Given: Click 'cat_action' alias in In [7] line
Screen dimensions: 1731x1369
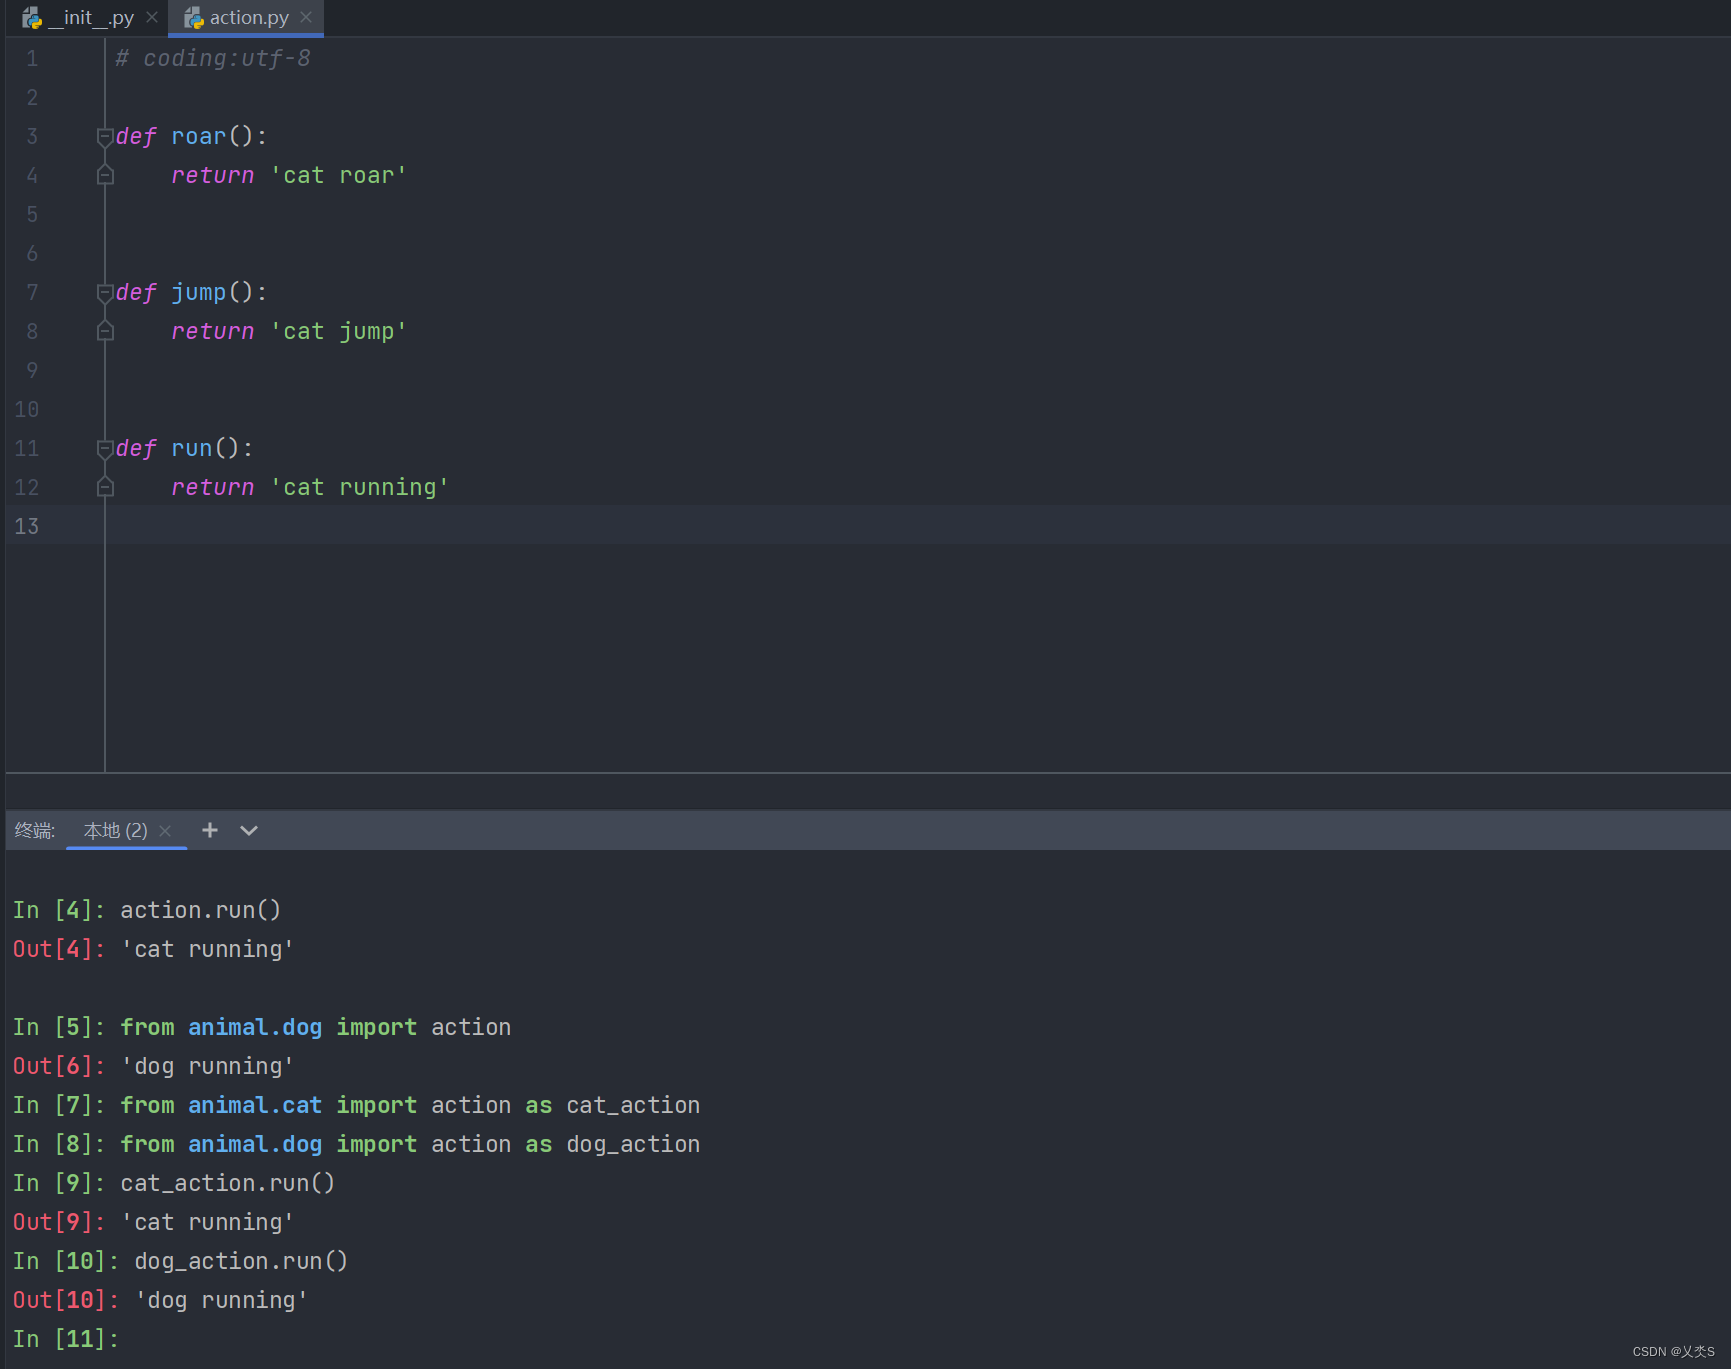Looking at the screenshot, I should 633,1105.
